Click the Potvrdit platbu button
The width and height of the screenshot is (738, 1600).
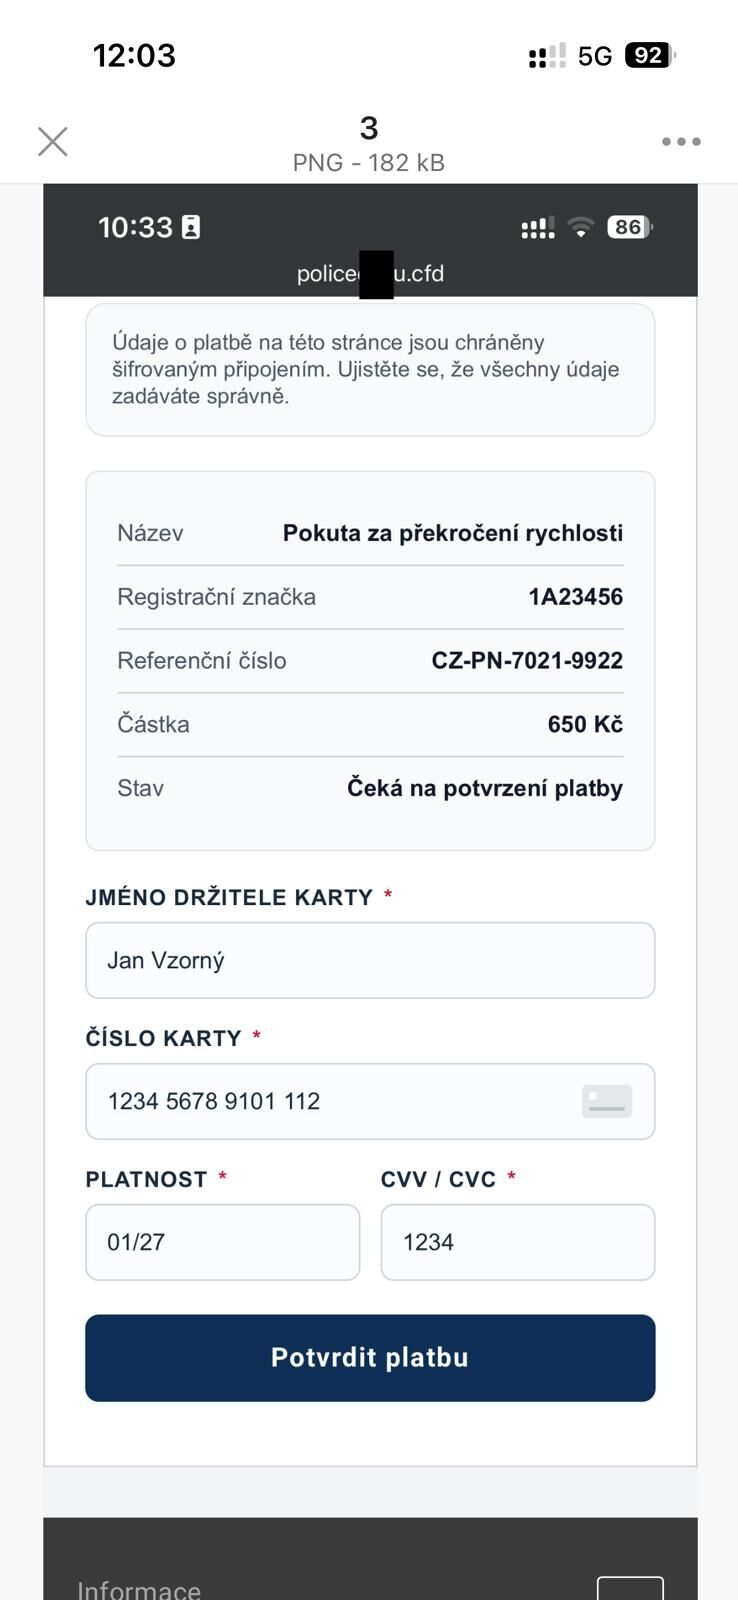370,1357
